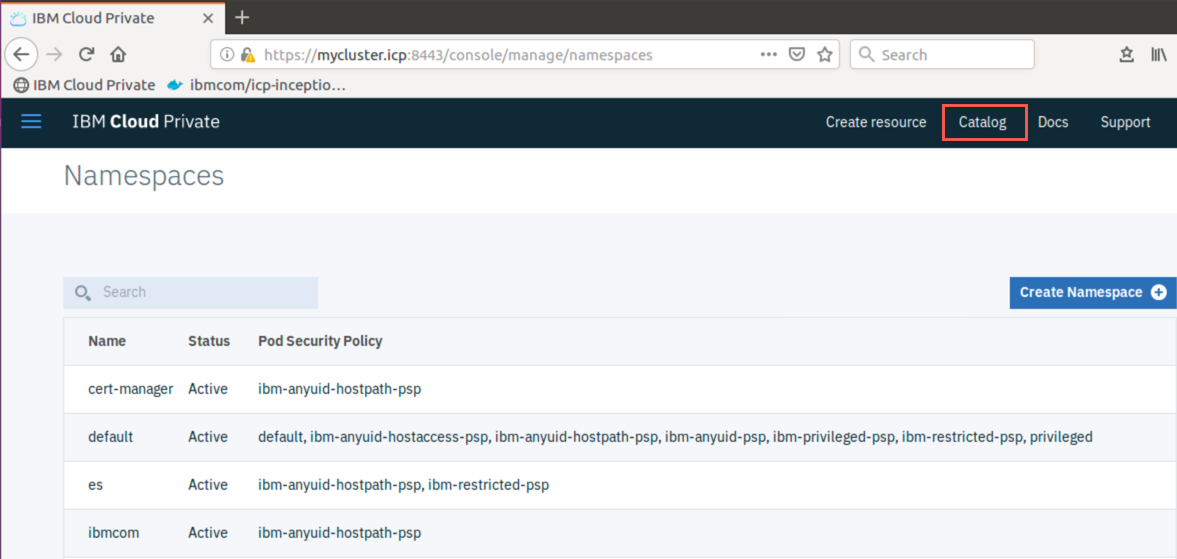Show site information icon in address bar
1177x559 pixels.
[227, 55]
